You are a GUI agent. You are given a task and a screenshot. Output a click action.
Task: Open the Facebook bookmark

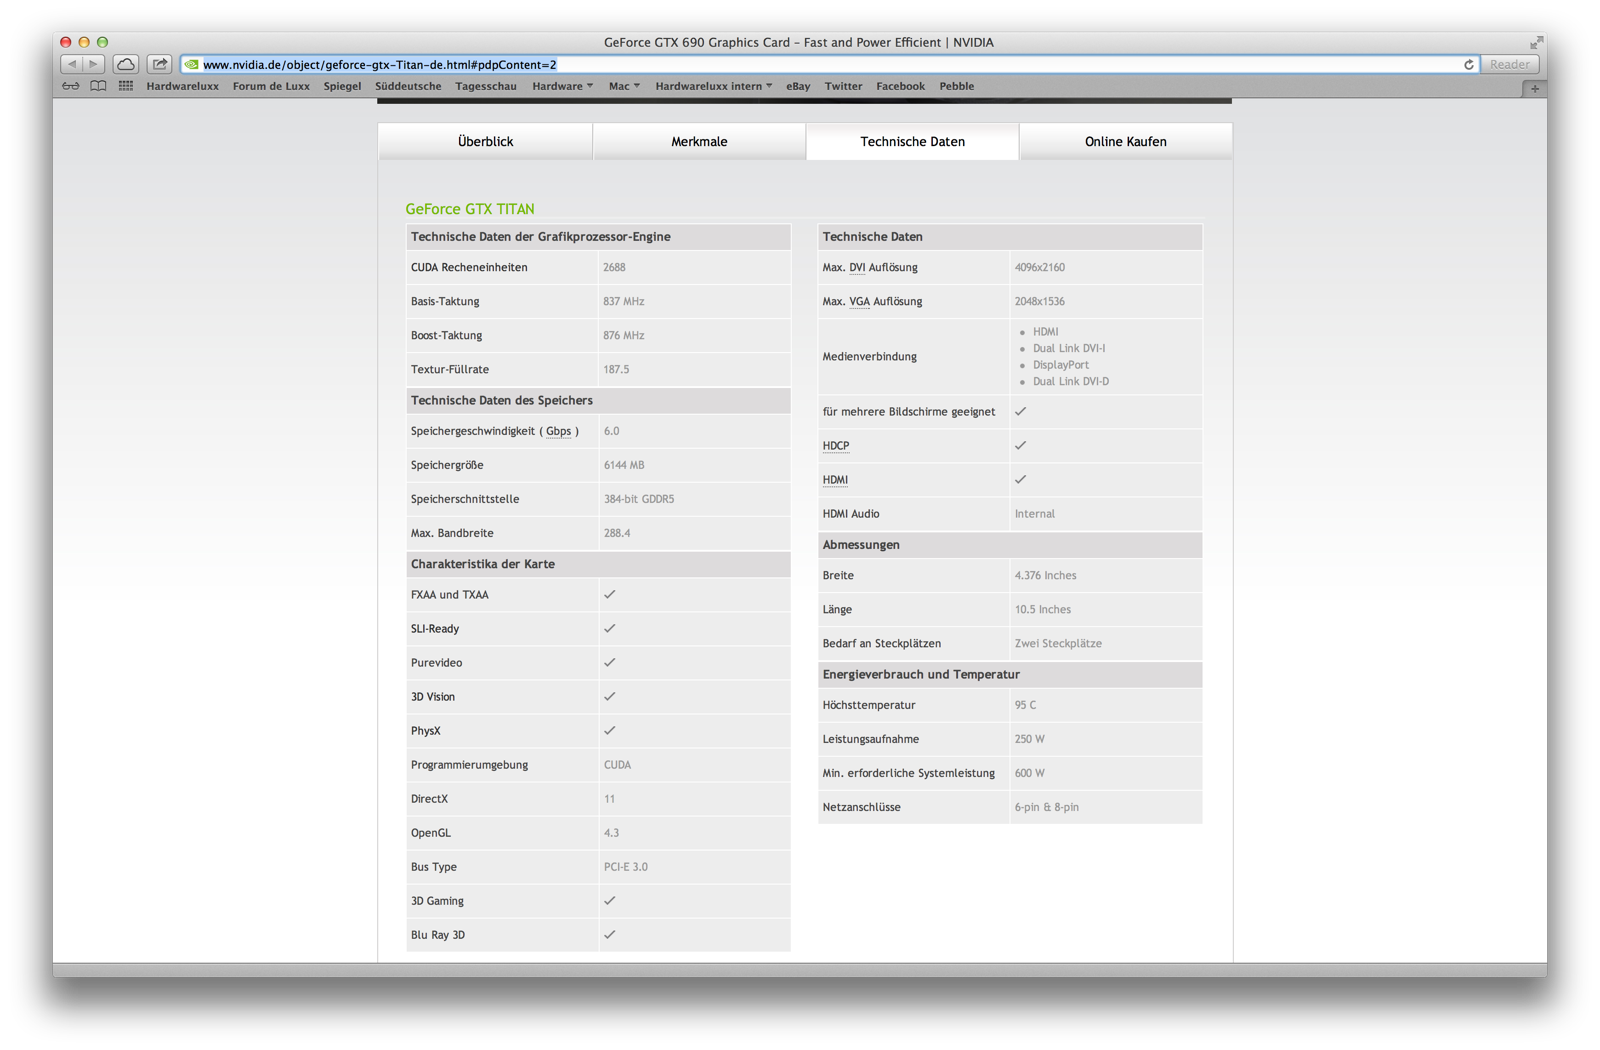pyautogui.click(x=900, y=86)
